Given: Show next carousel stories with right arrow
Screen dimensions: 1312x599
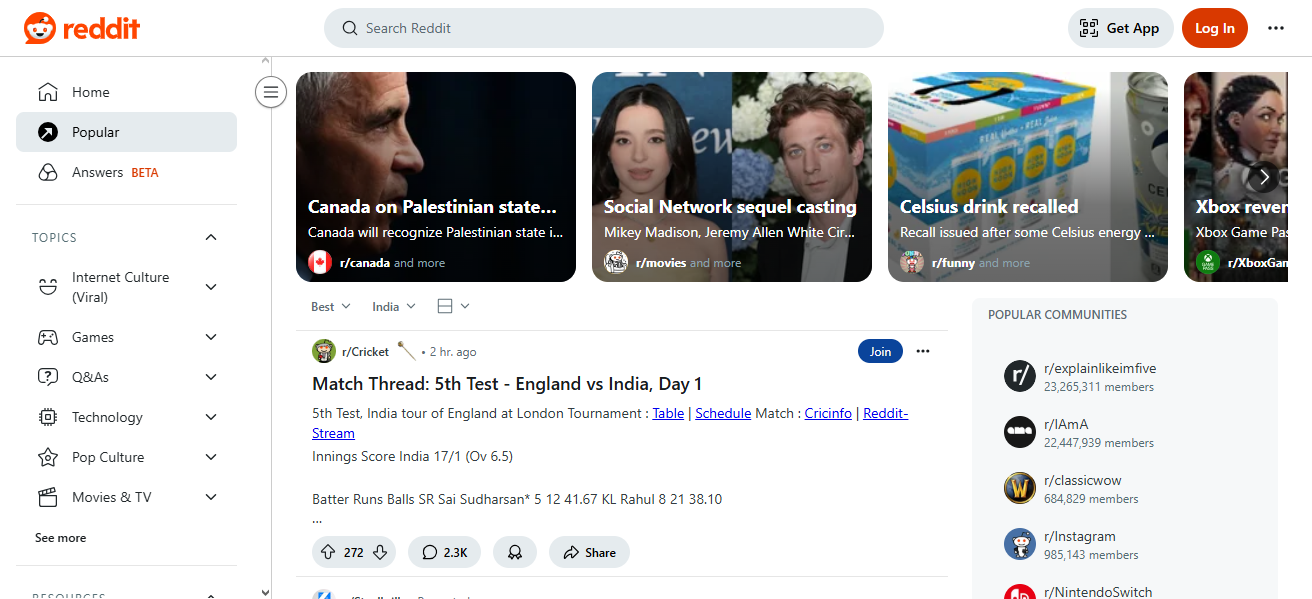Looking at the screenshot, I should 1264,177.
